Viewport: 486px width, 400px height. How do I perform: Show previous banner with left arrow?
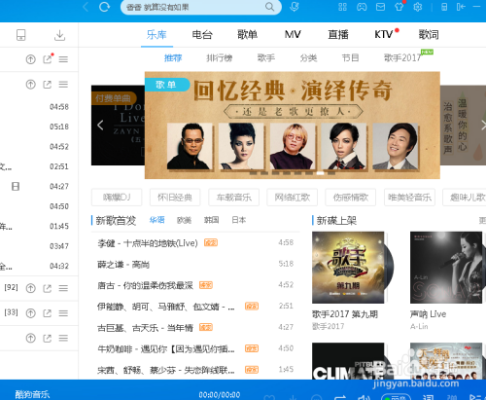[x=100, y=125]
